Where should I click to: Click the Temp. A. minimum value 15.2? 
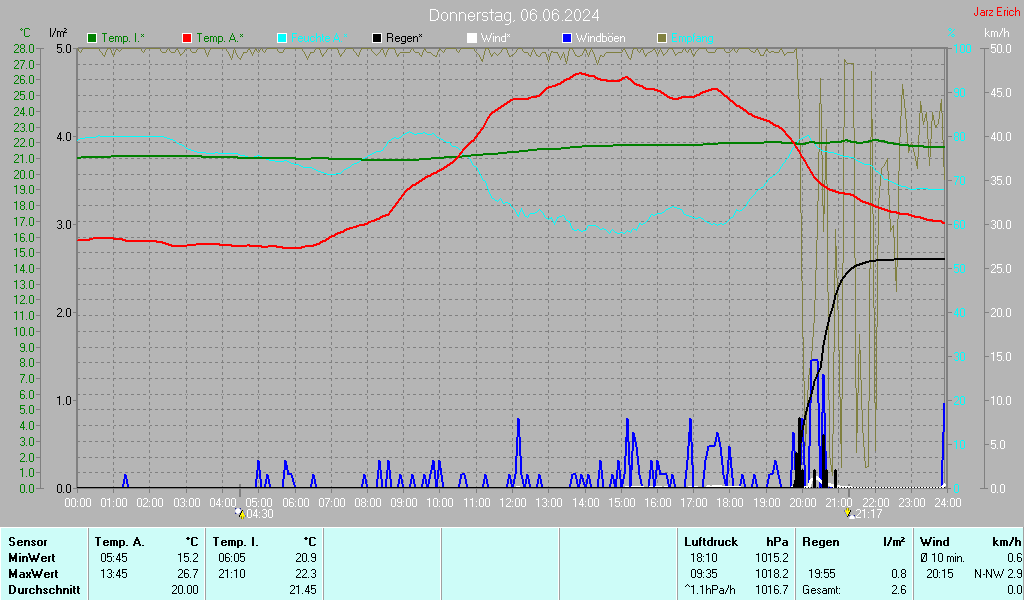click(x=187, y=558)
